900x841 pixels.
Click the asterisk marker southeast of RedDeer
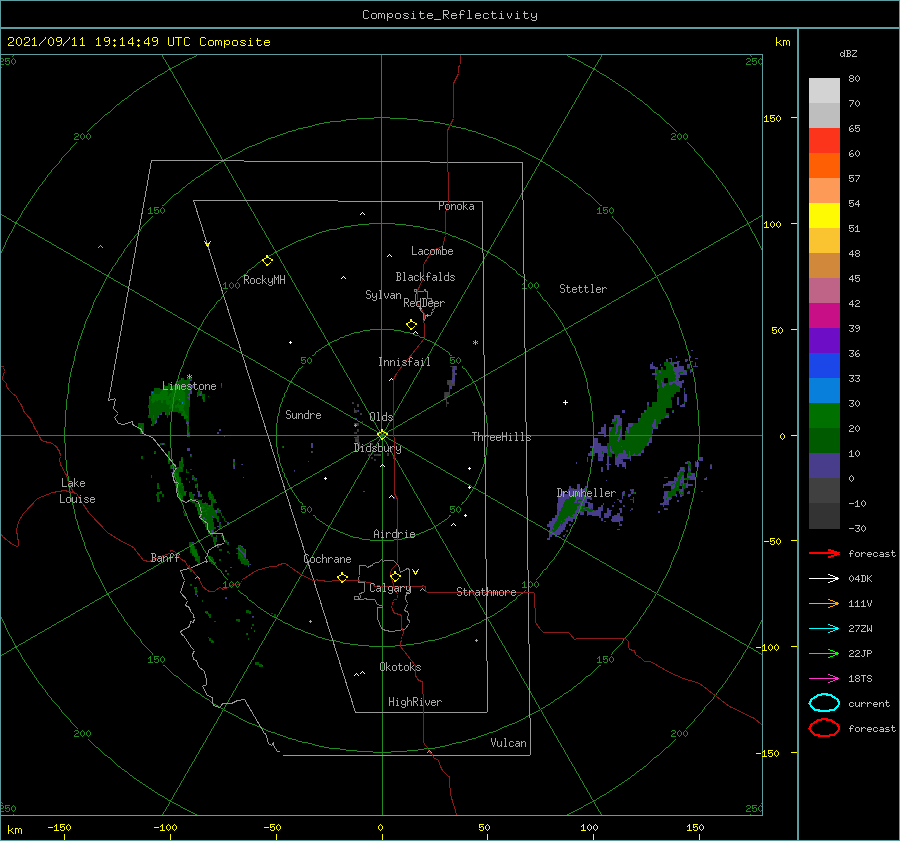point(475,343)
